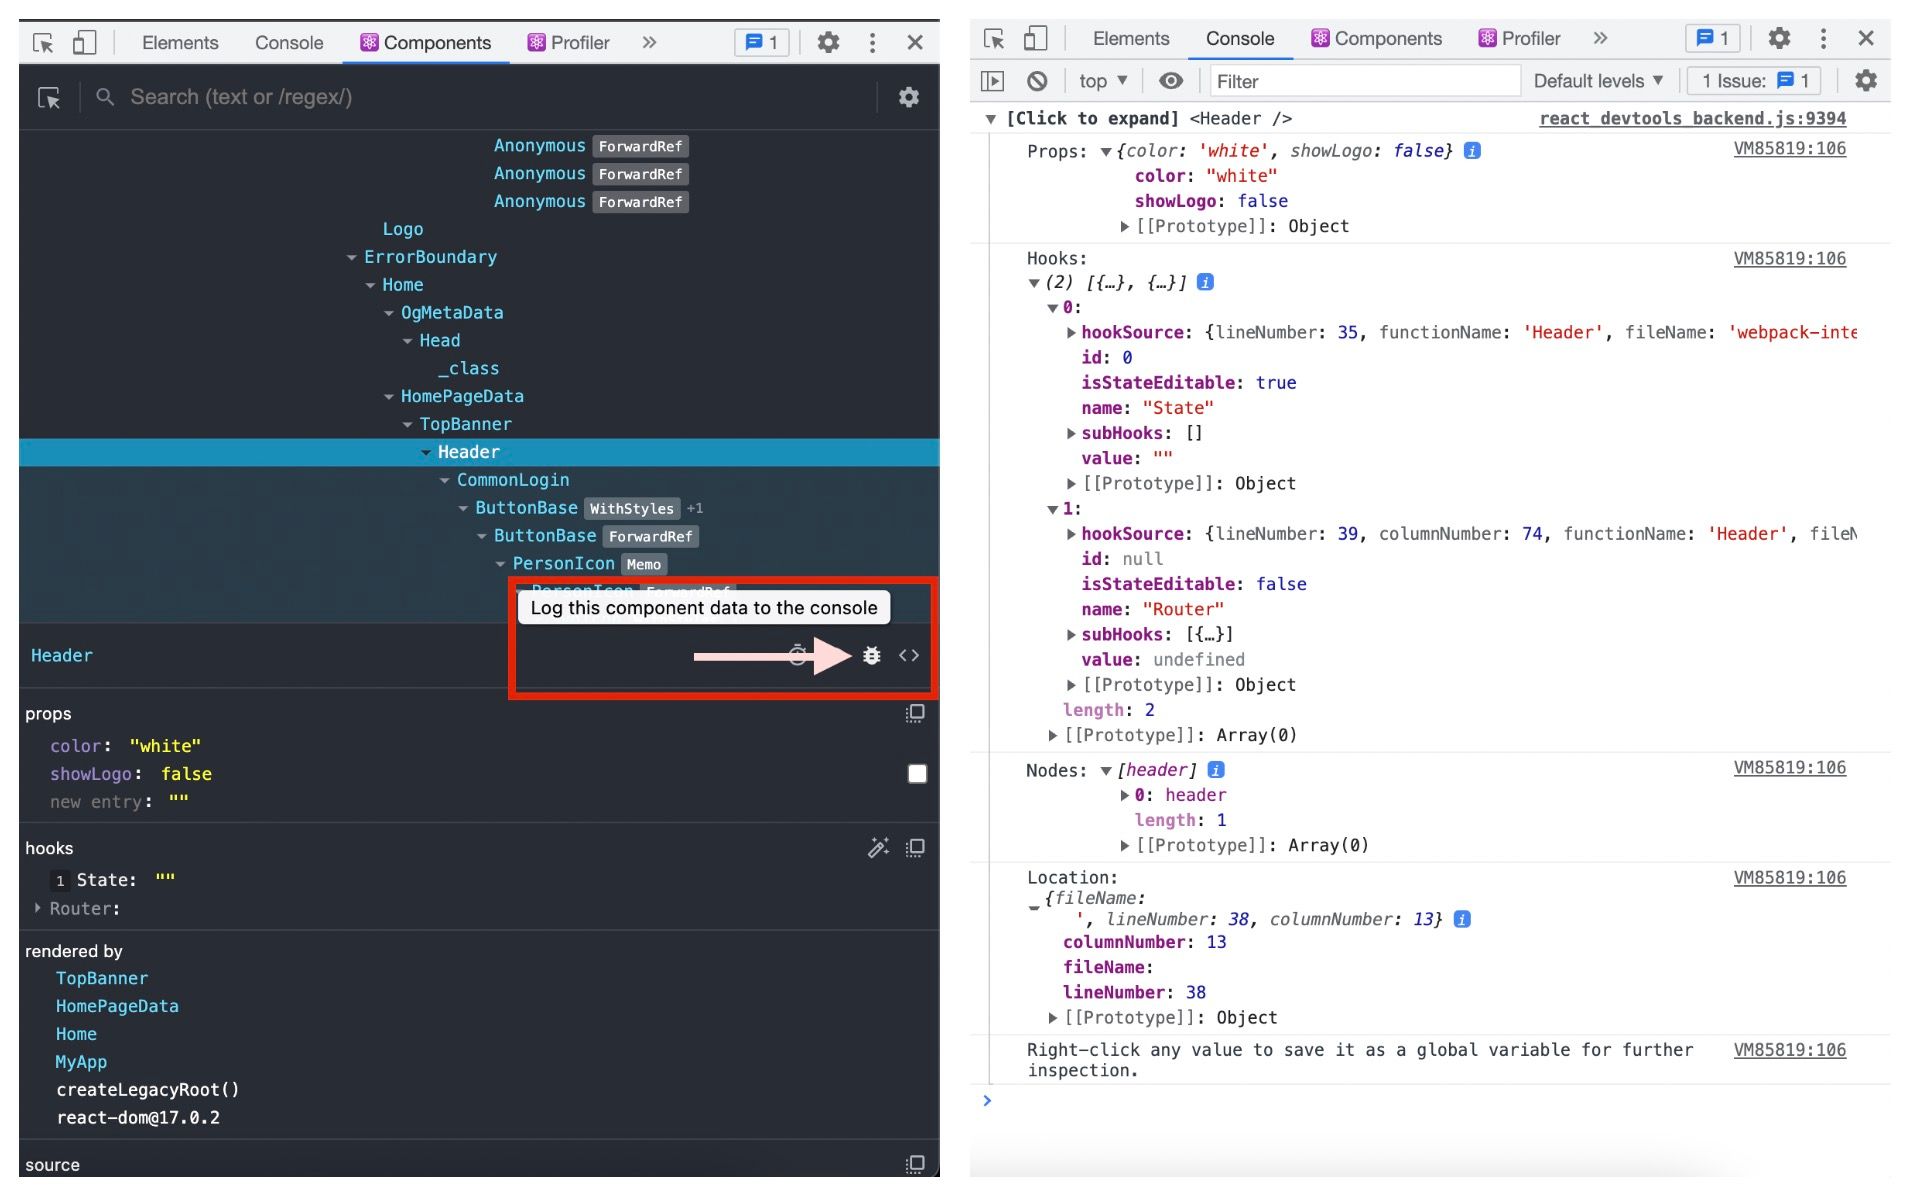Expand hookSource of hook 0
The image size is (1910, 1194).
[1071, 333]
